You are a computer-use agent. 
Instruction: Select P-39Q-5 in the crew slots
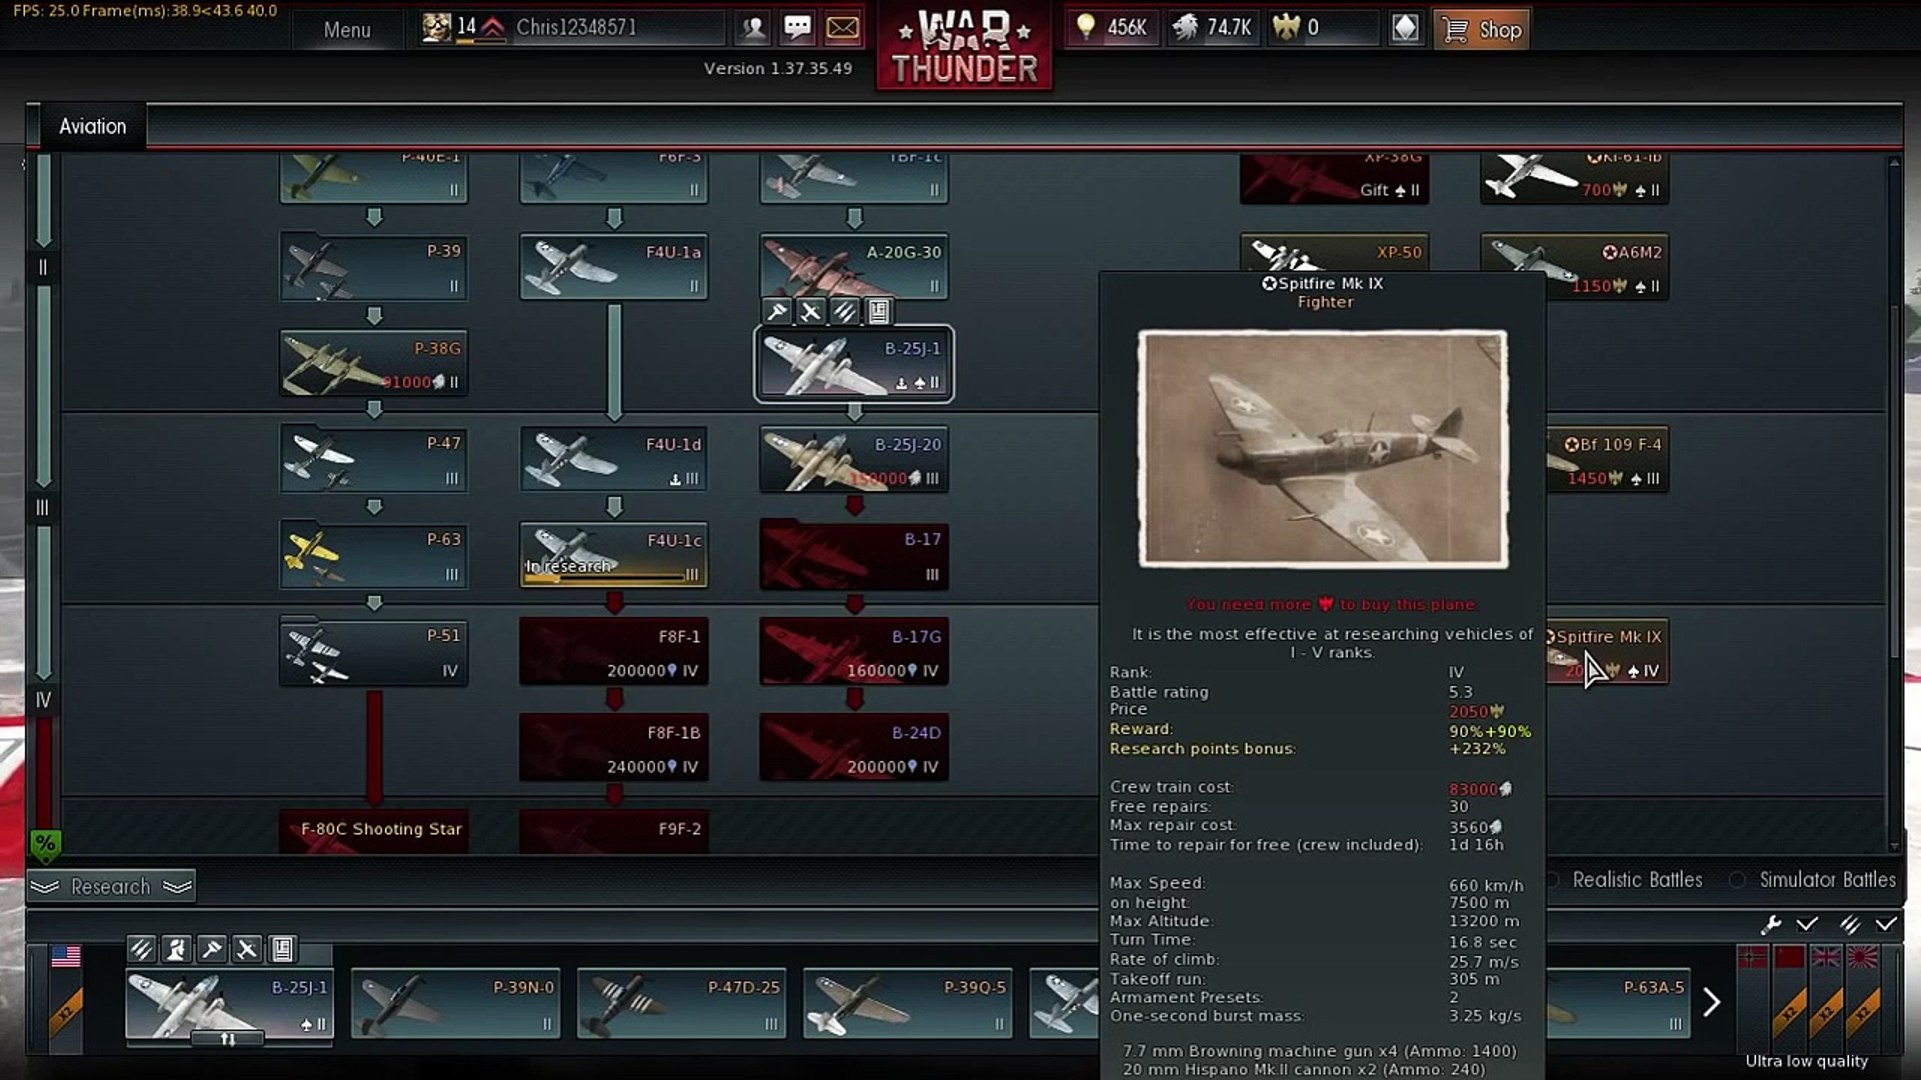[908, 1003]
